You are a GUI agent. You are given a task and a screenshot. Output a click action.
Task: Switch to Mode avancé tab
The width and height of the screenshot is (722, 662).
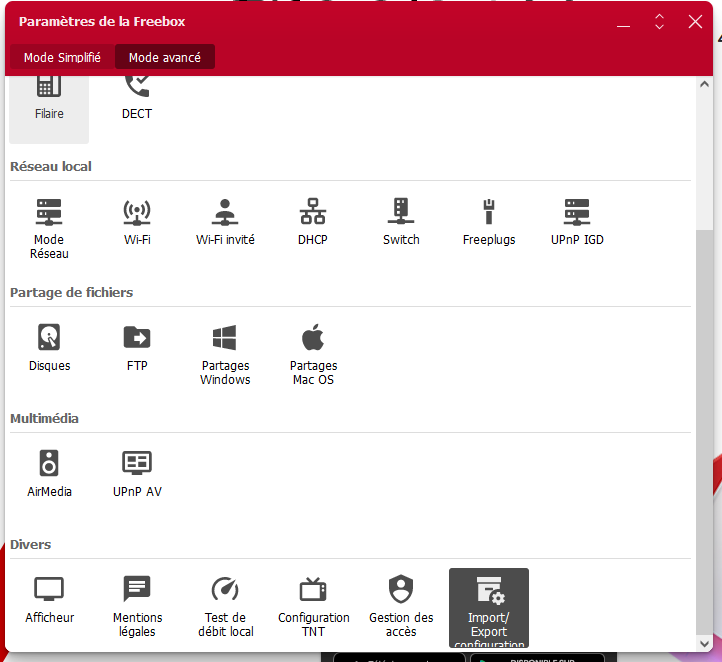click(x=165, y=57)
